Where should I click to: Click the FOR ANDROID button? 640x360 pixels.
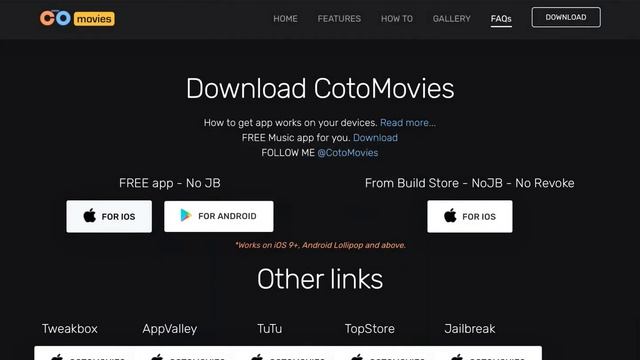click(219, 216)
